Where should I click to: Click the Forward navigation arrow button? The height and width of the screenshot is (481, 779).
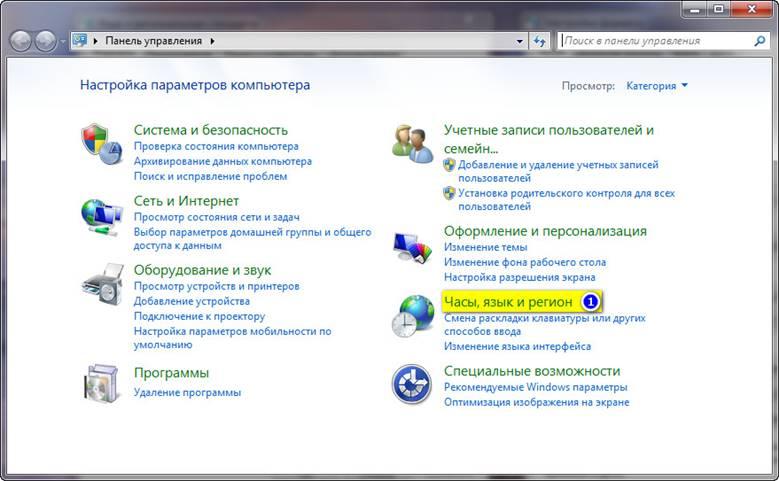click(x=45, y=41)
